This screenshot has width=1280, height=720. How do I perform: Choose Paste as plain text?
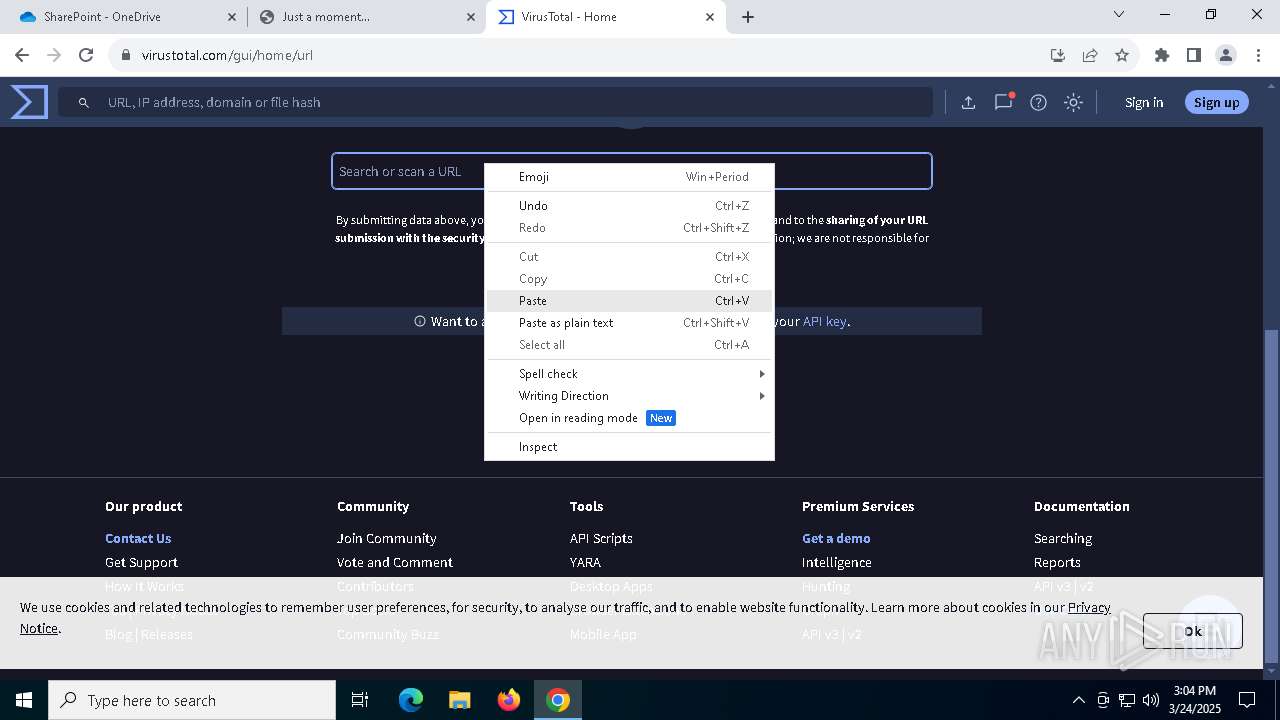click(x=629, y=322)
